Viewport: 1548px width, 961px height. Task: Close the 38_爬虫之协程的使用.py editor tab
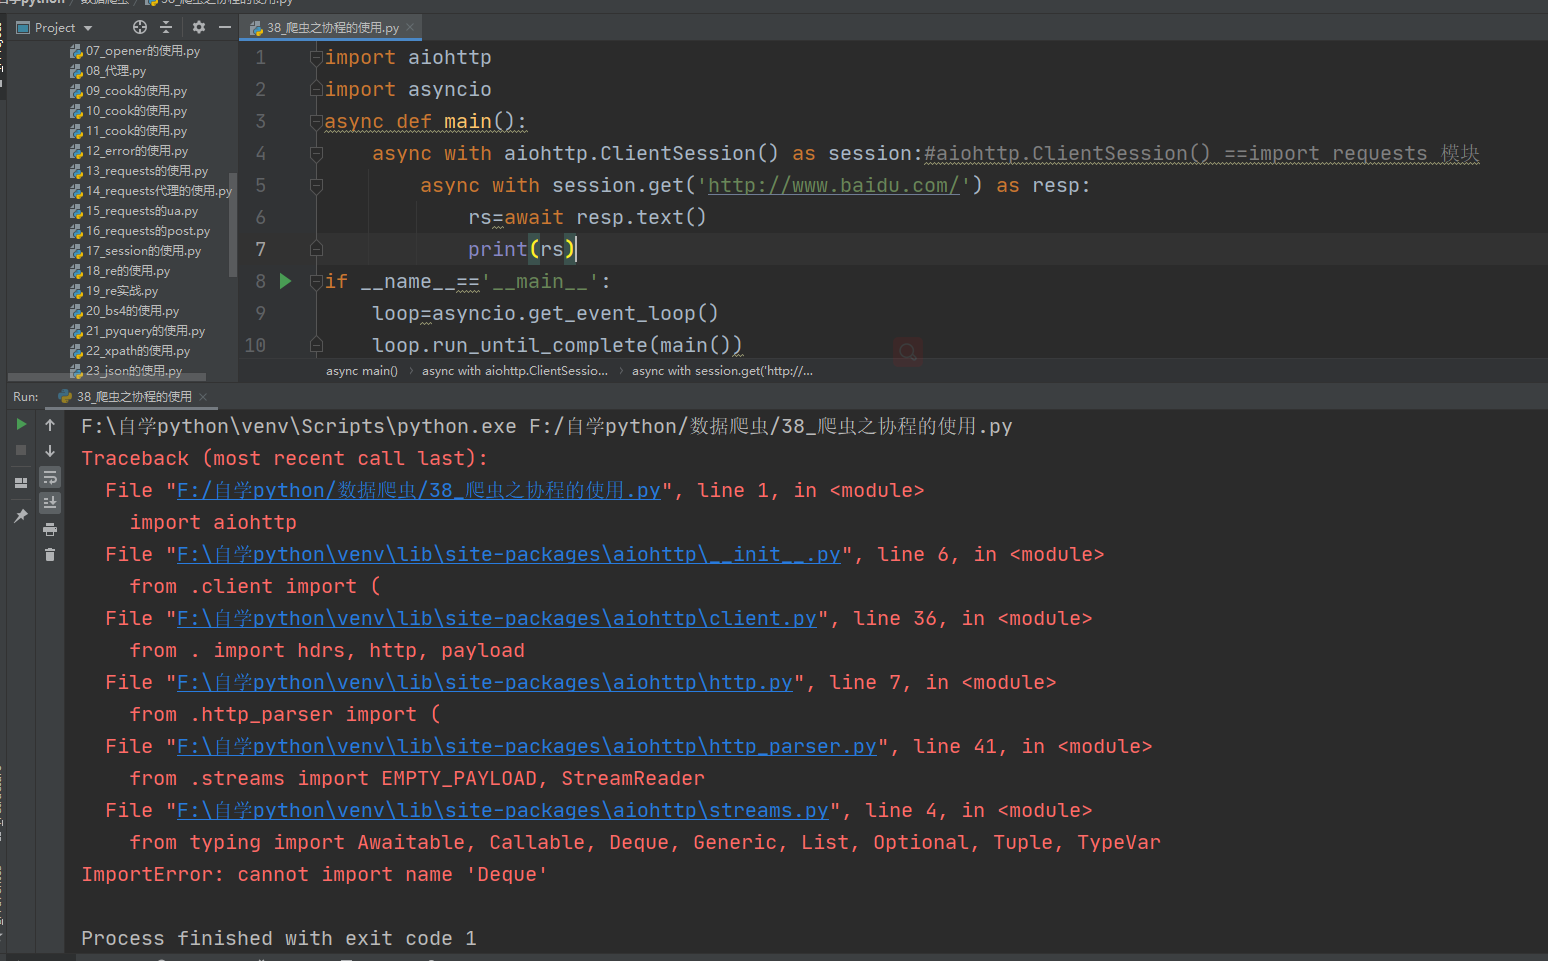(x=410, y=28)
